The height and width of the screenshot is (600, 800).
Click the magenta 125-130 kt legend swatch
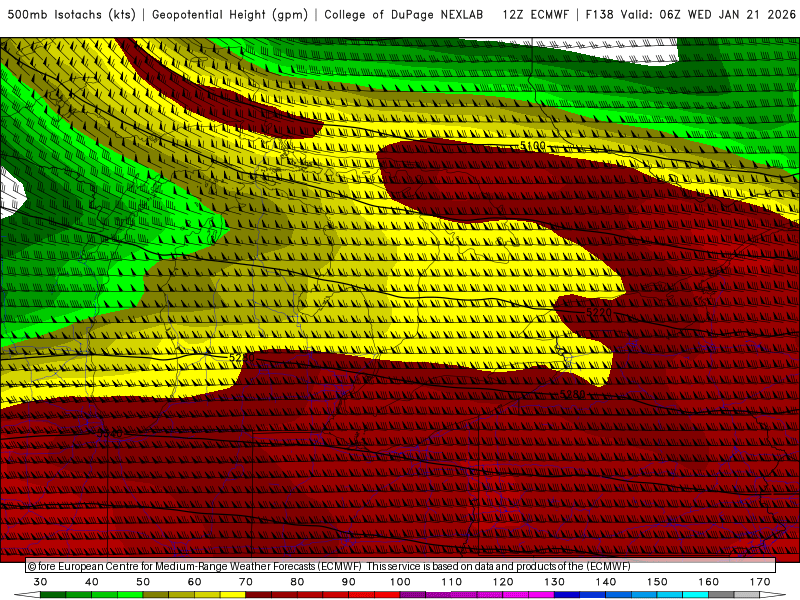(541, 594)
